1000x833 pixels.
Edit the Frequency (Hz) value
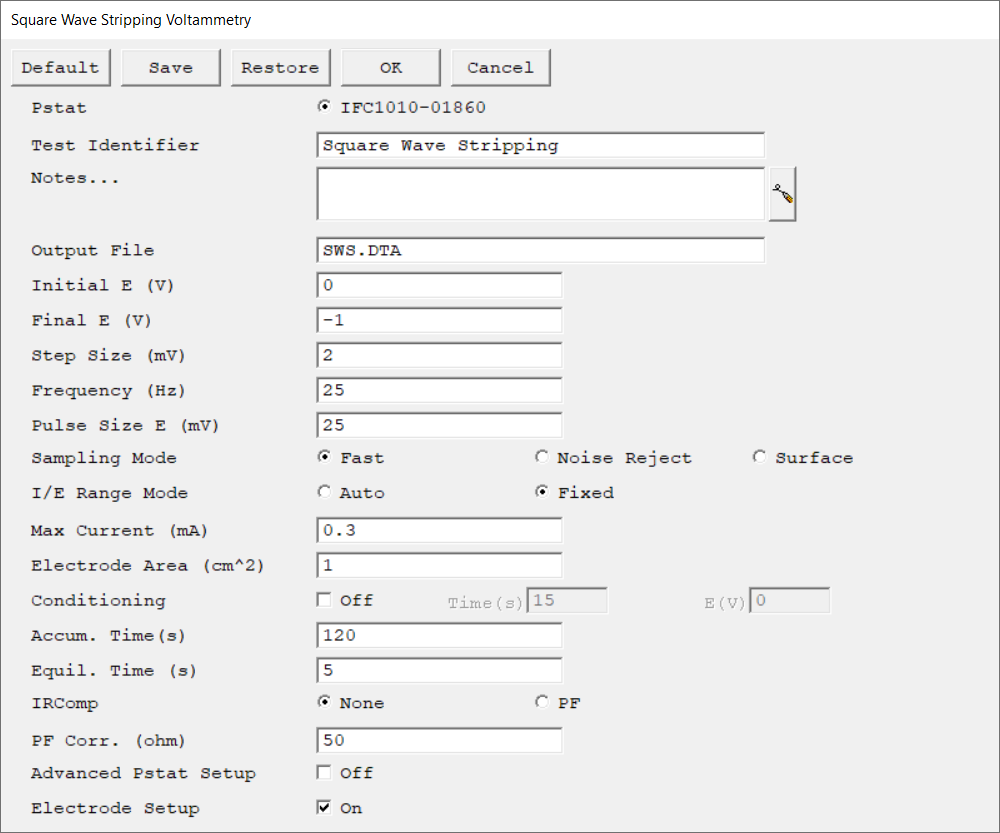click(439, 390)
